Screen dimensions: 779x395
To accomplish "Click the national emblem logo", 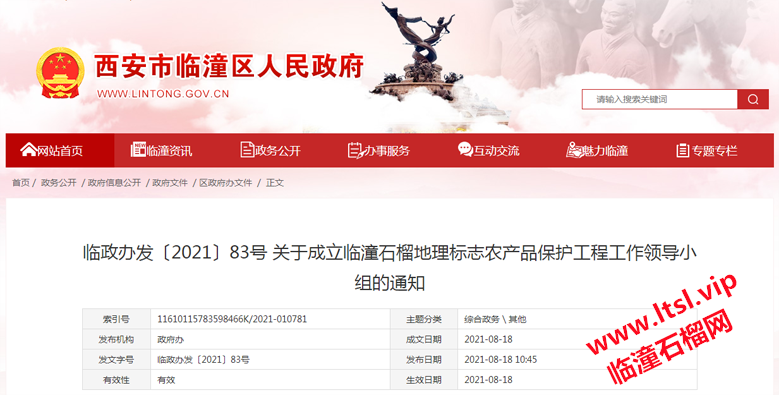I will [60, 73].
